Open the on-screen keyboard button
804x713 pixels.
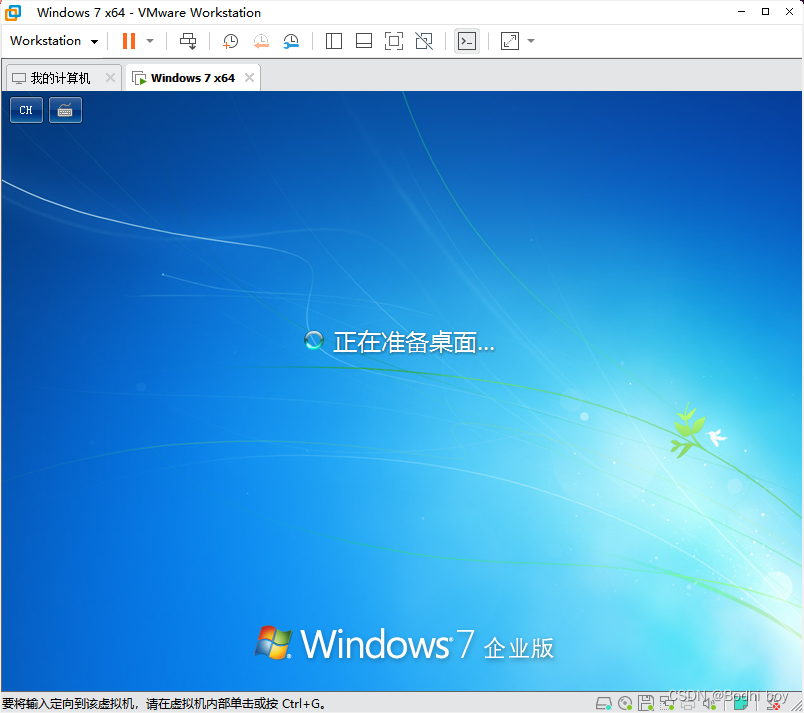click(65, 110)
